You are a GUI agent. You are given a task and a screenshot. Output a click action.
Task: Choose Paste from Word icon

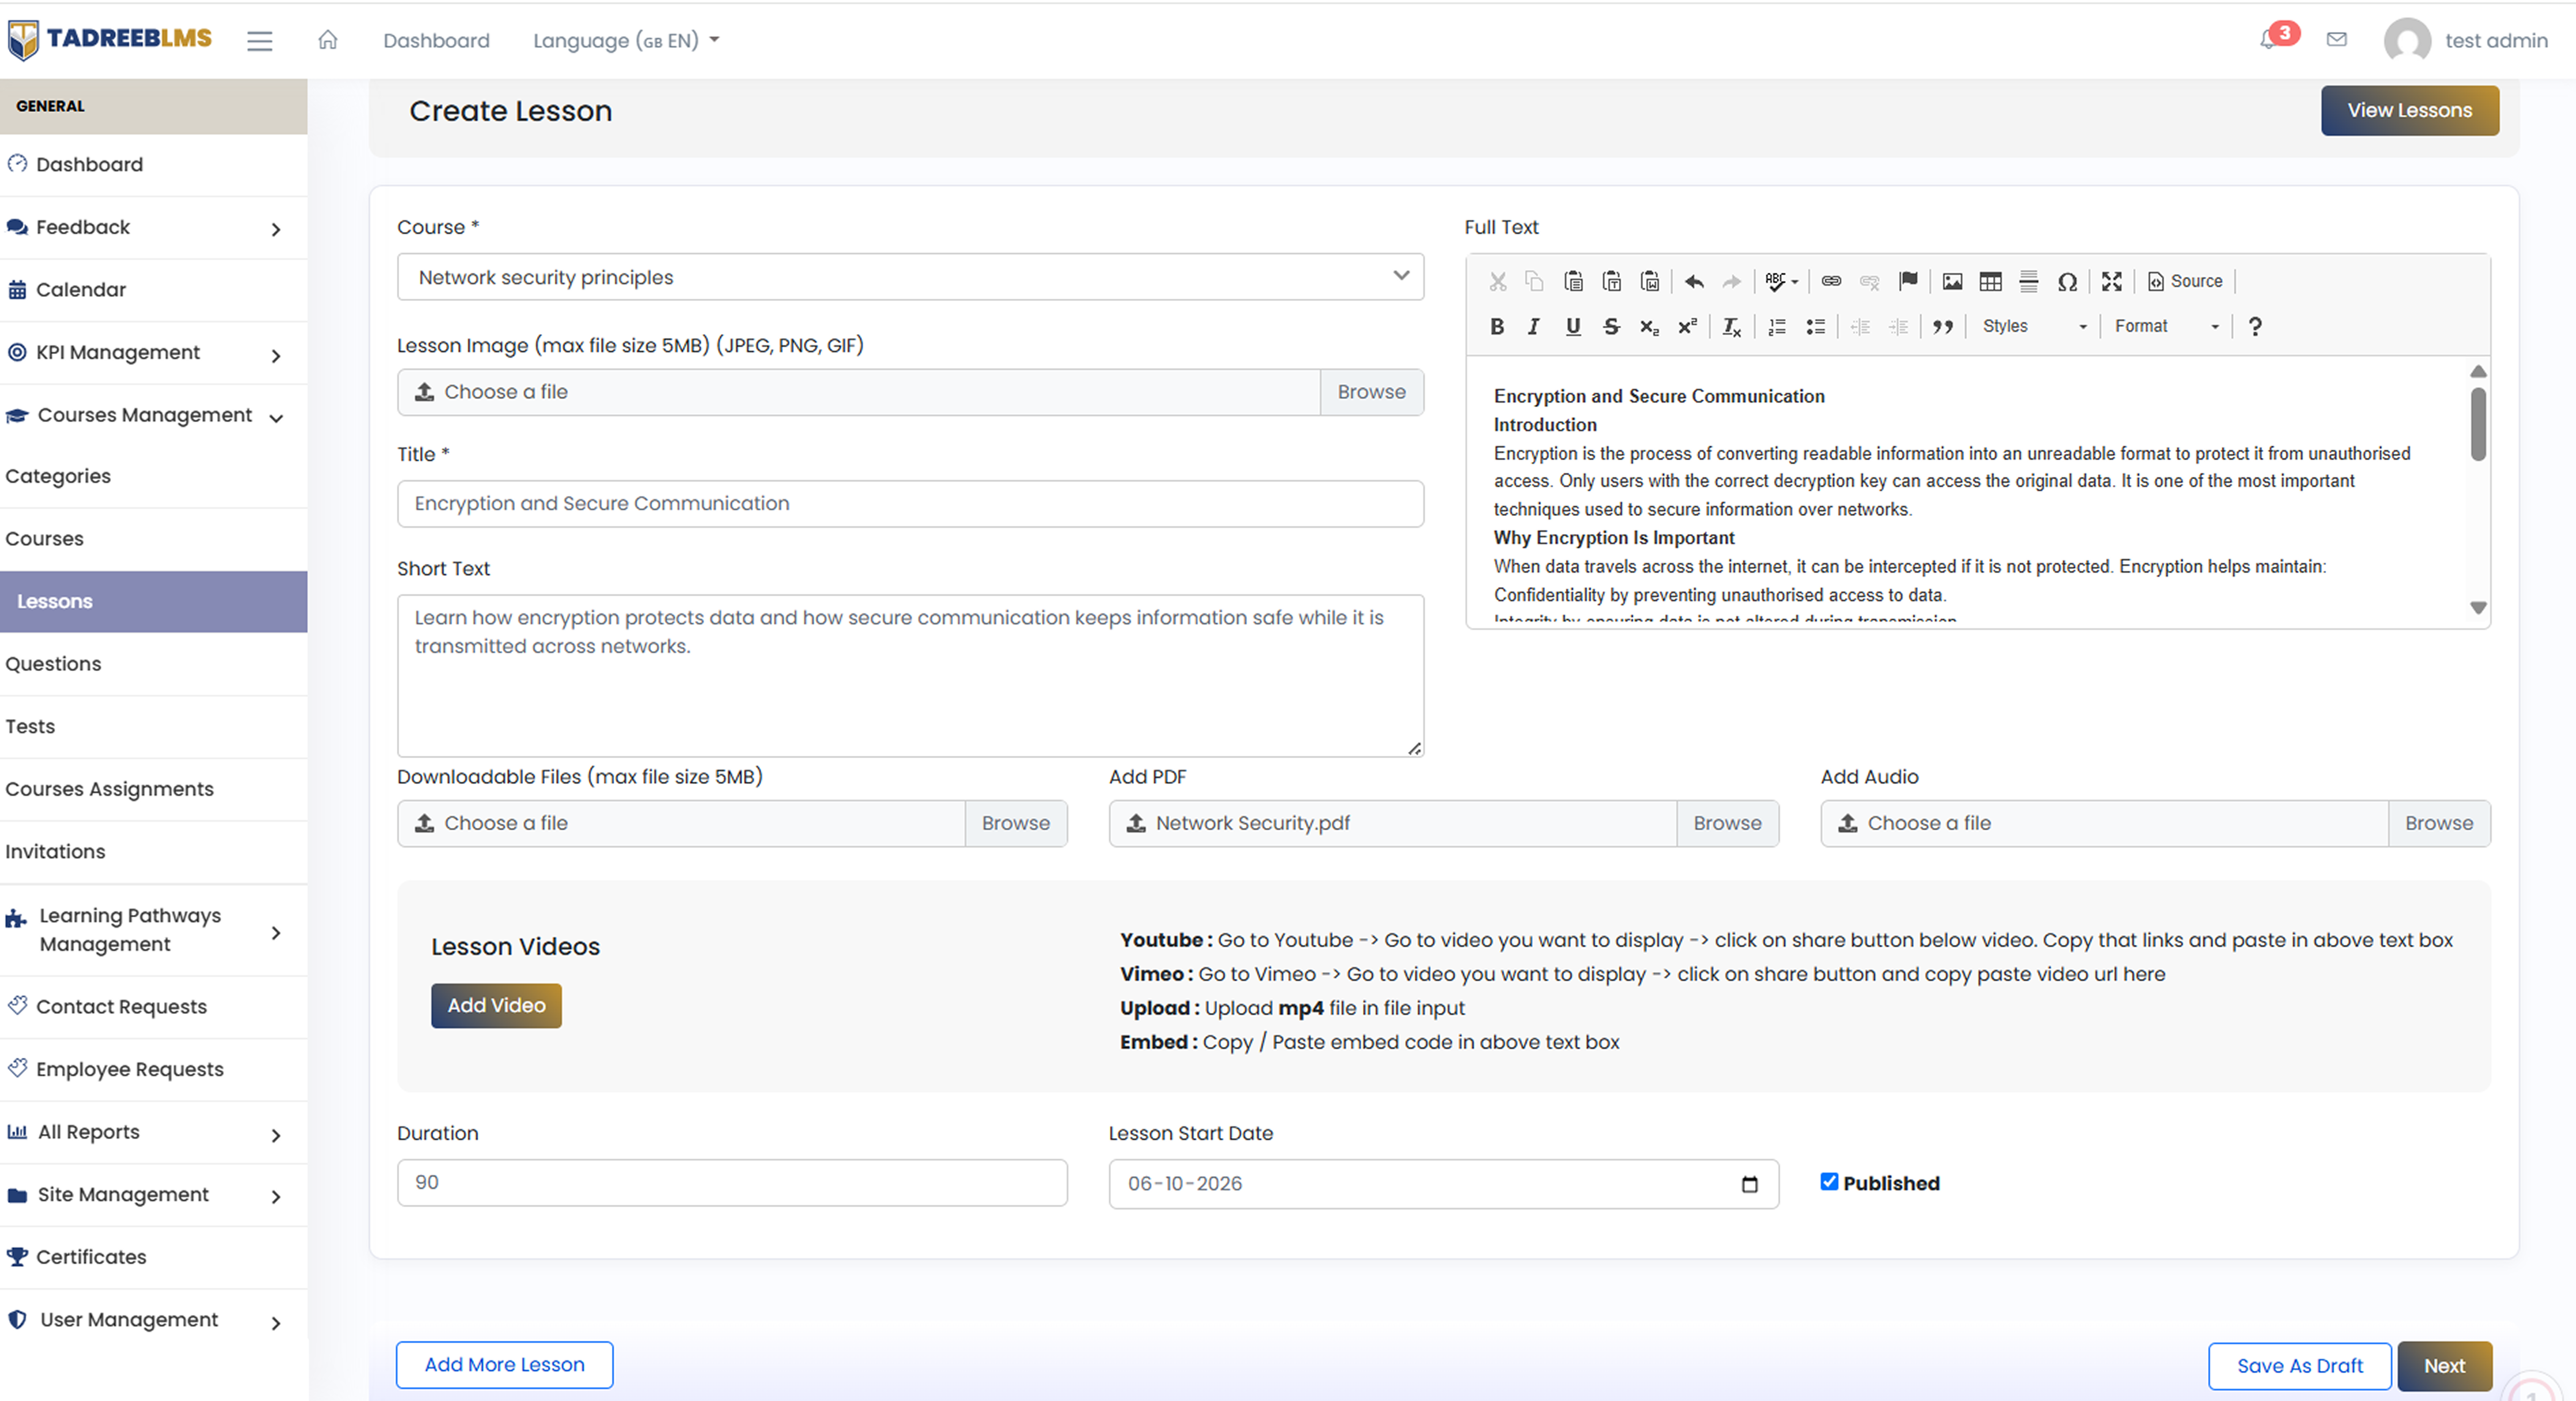(x=1650, y=282)
